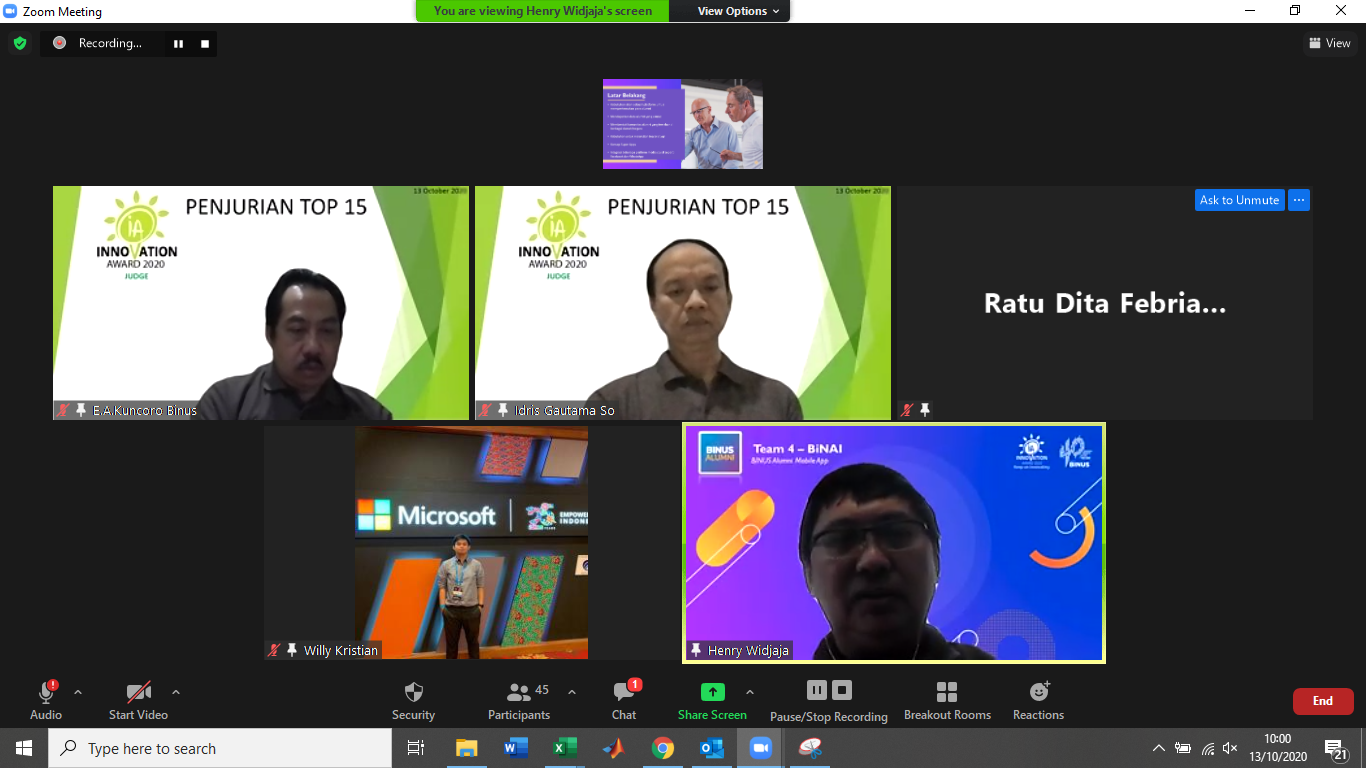Expand video options chevron

[x=176, y=692]
